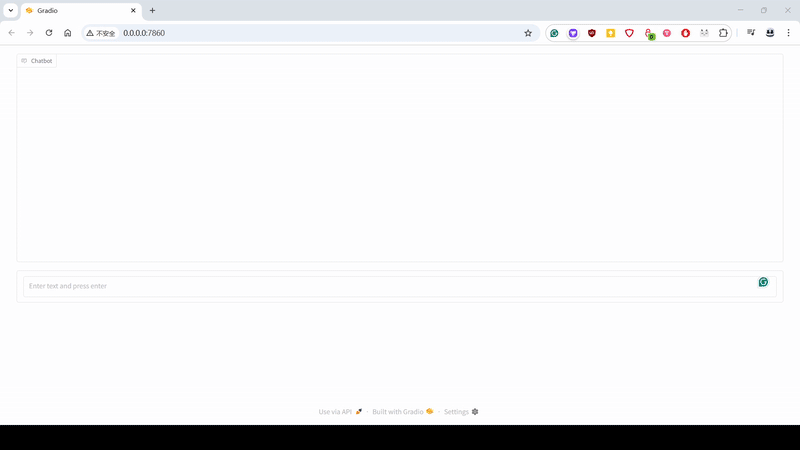Focus the 'Enter text and press enter' field
800x450 pixels.
400,286
